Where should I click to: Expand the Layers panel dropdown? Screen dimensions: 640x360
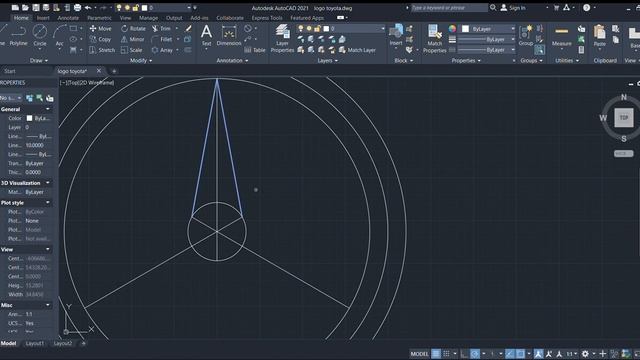[x=328, y=60]
